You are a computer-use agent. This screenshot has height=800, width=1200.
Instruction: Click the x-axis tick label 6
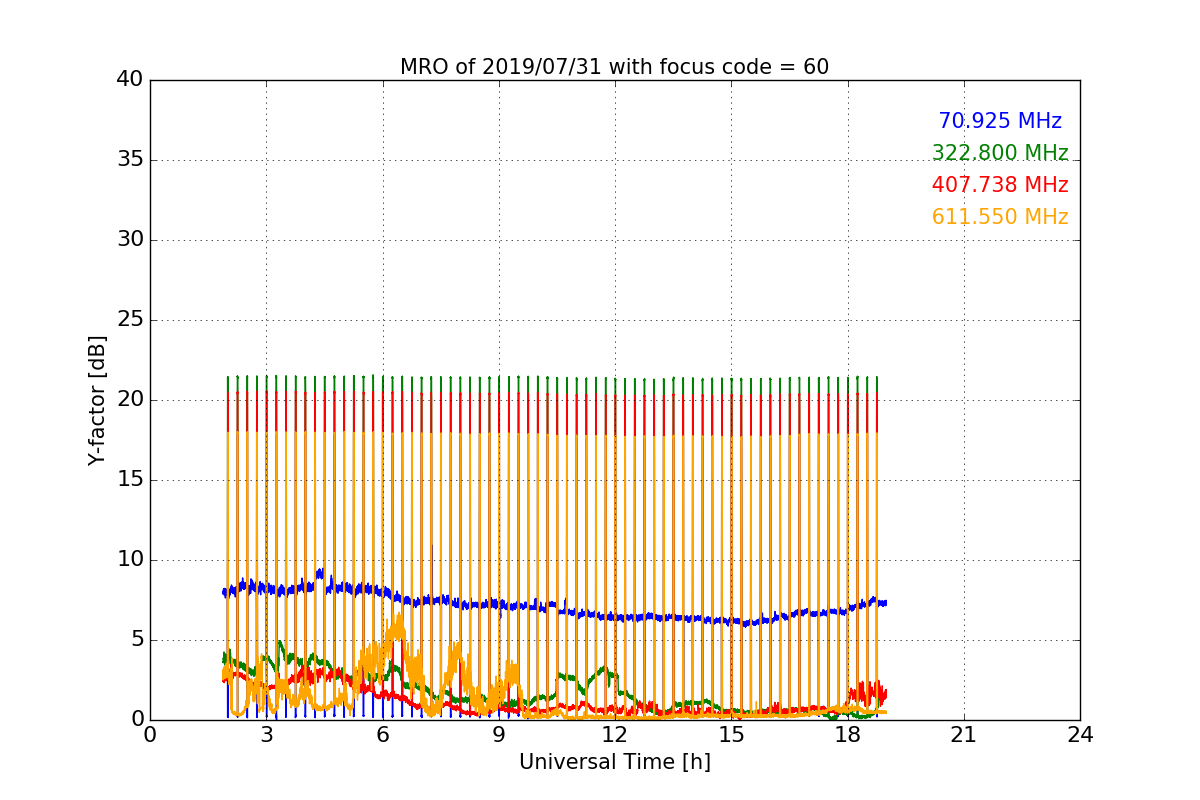tap(383, 735)
